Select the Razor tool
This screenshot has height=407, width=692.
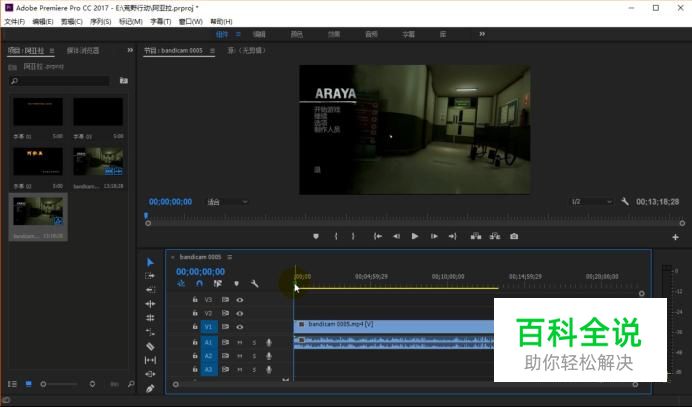(x=150, y=346)
